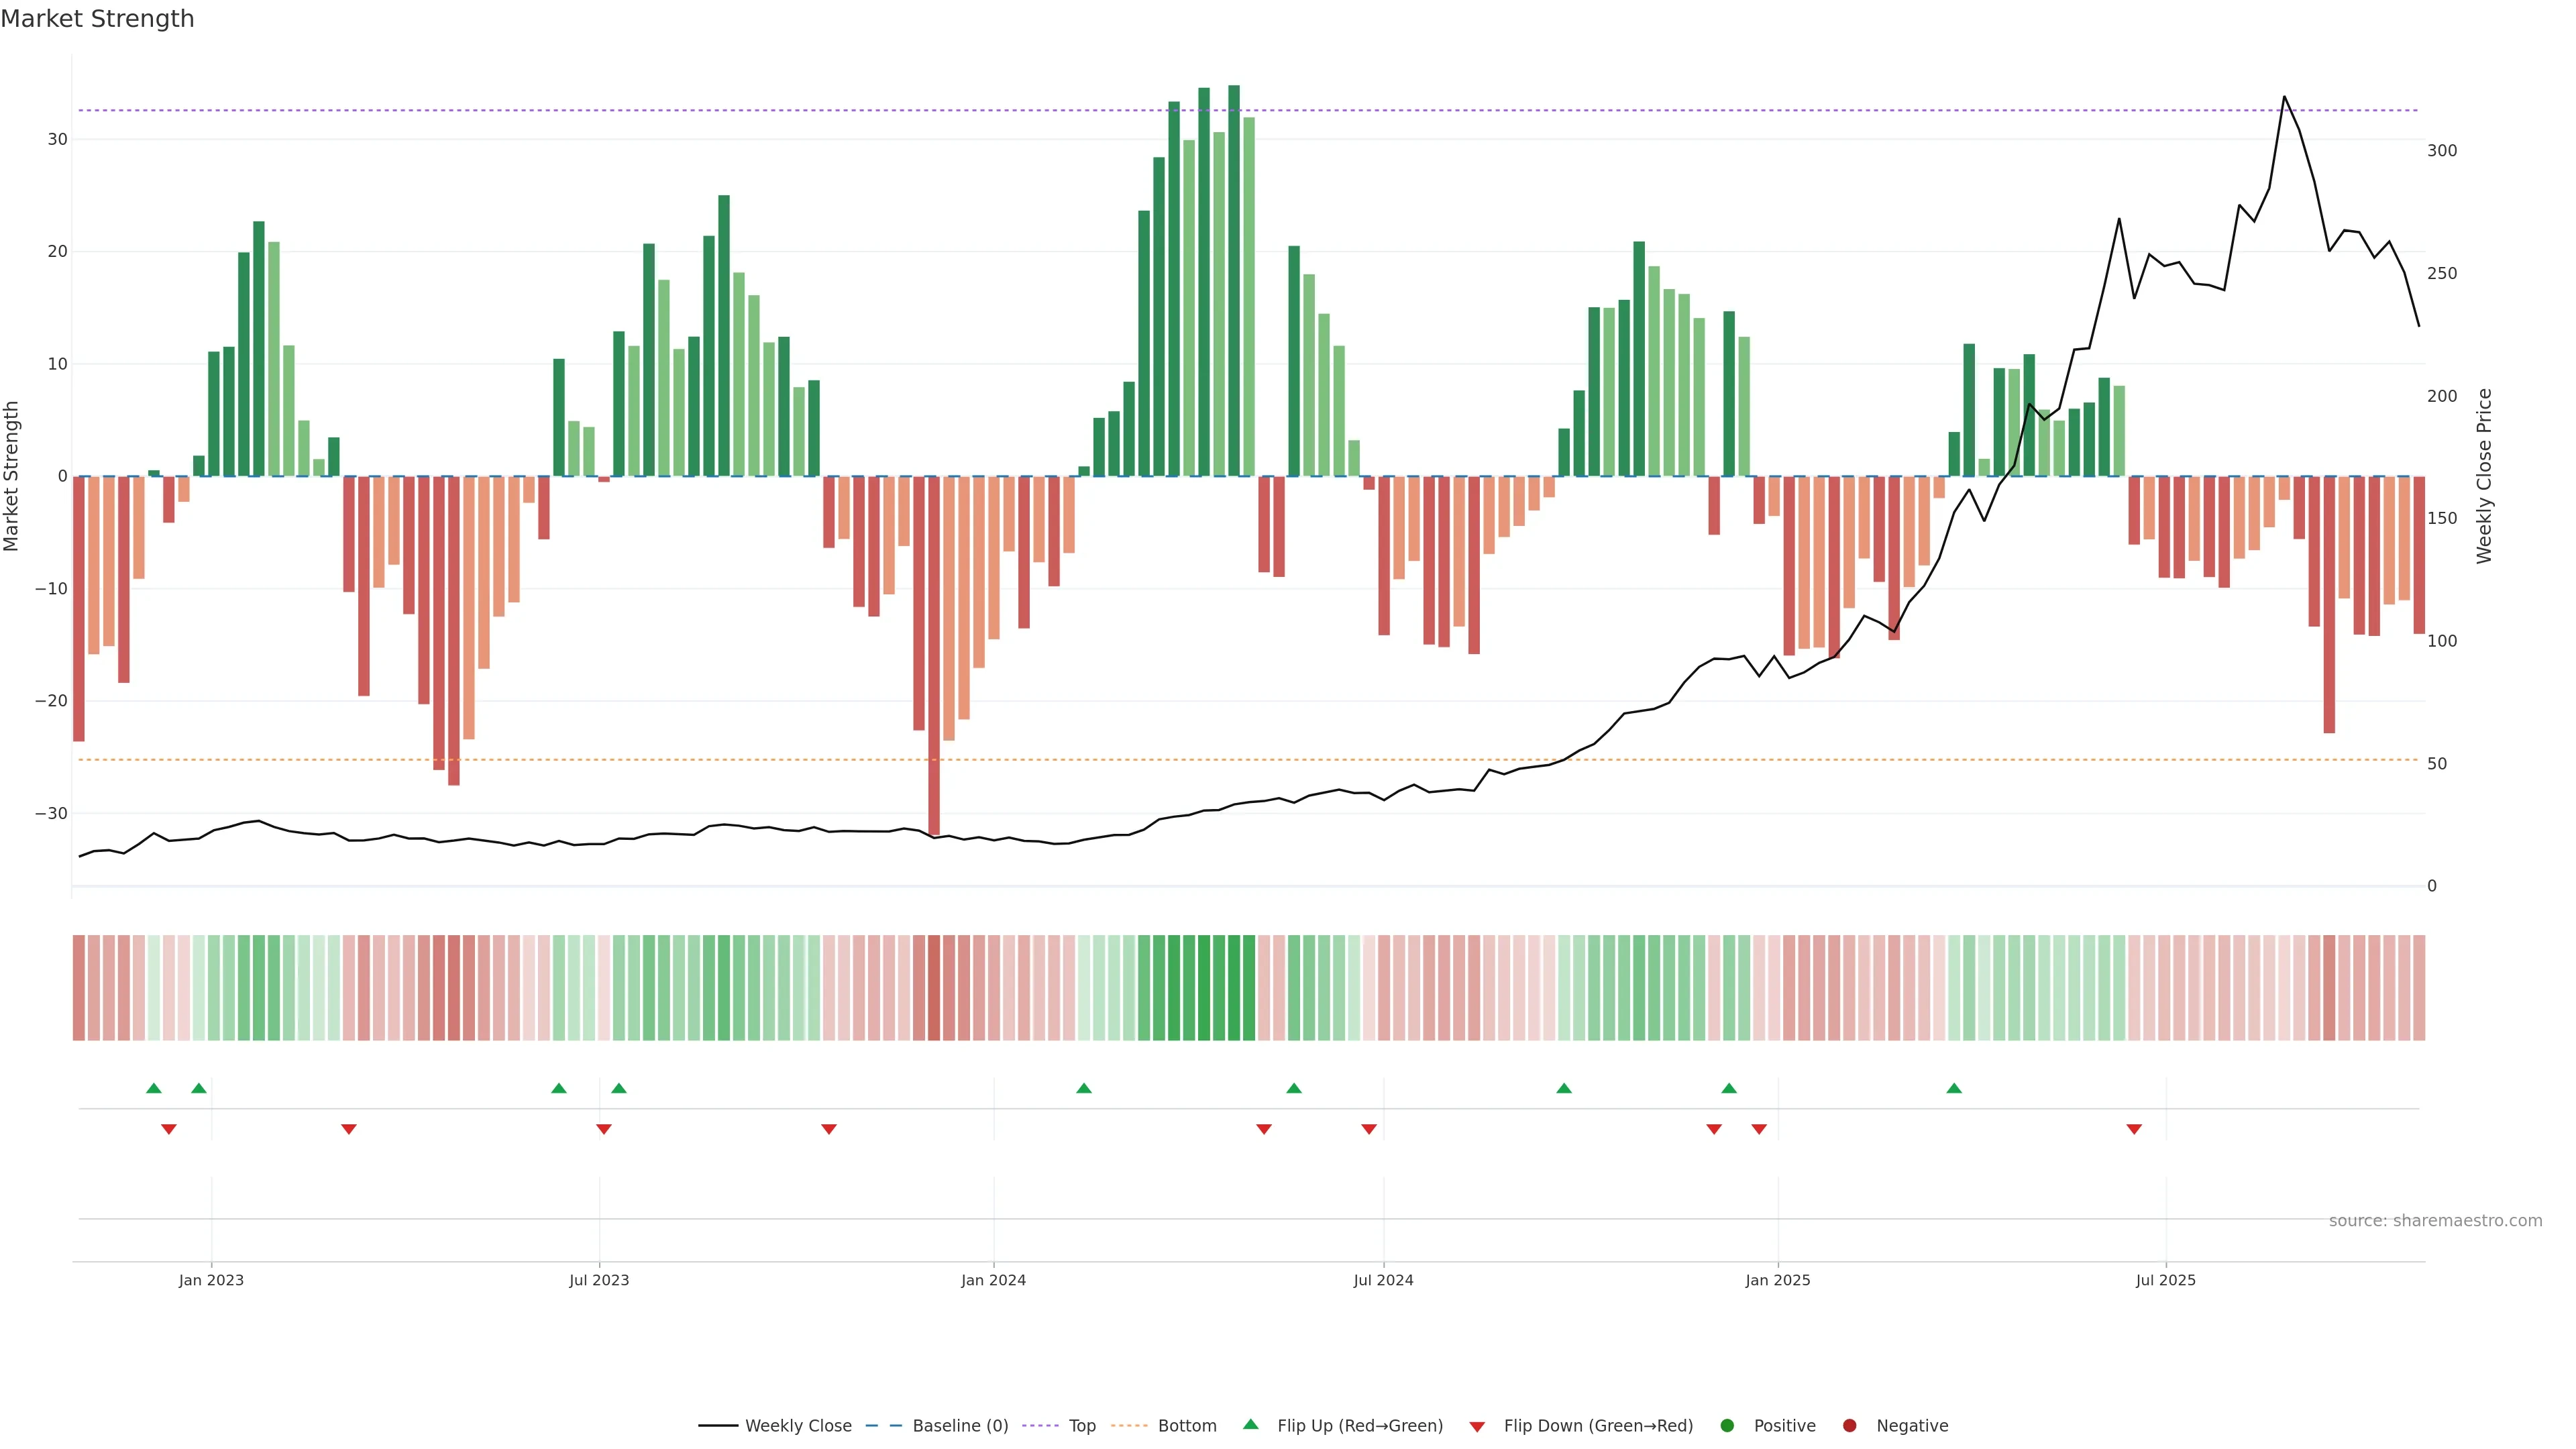The image size is (2576, 1449).
Task: Click the green Flip Up triangle in legend
Action: coord(1250,1424)
